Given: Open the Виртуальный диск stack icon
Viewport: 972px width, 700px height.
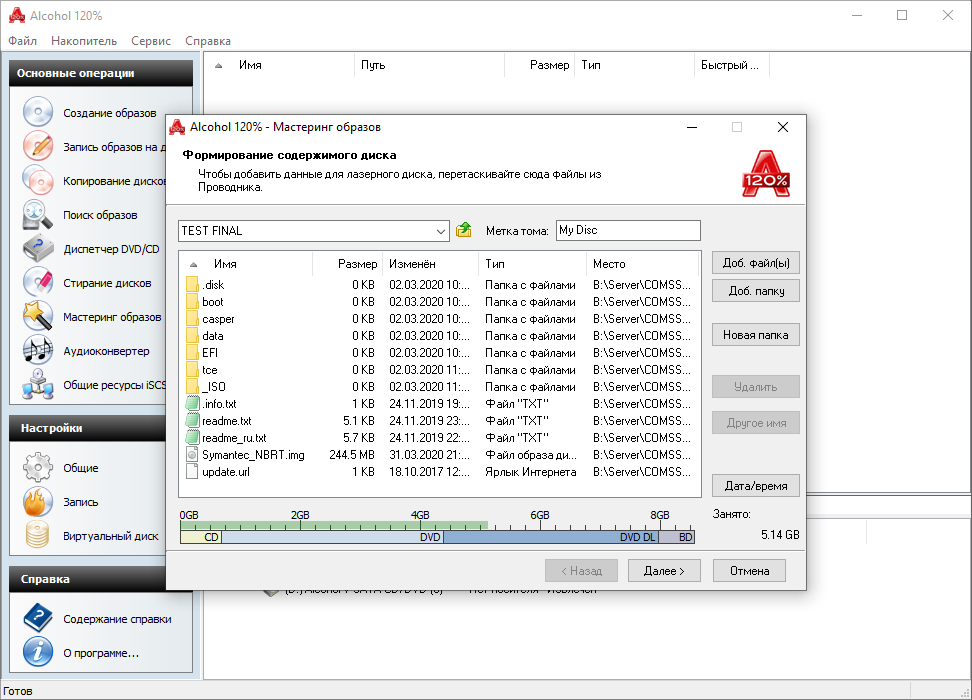Looking at the screenshot, I should pyautogui.click(x=38, y=536).
